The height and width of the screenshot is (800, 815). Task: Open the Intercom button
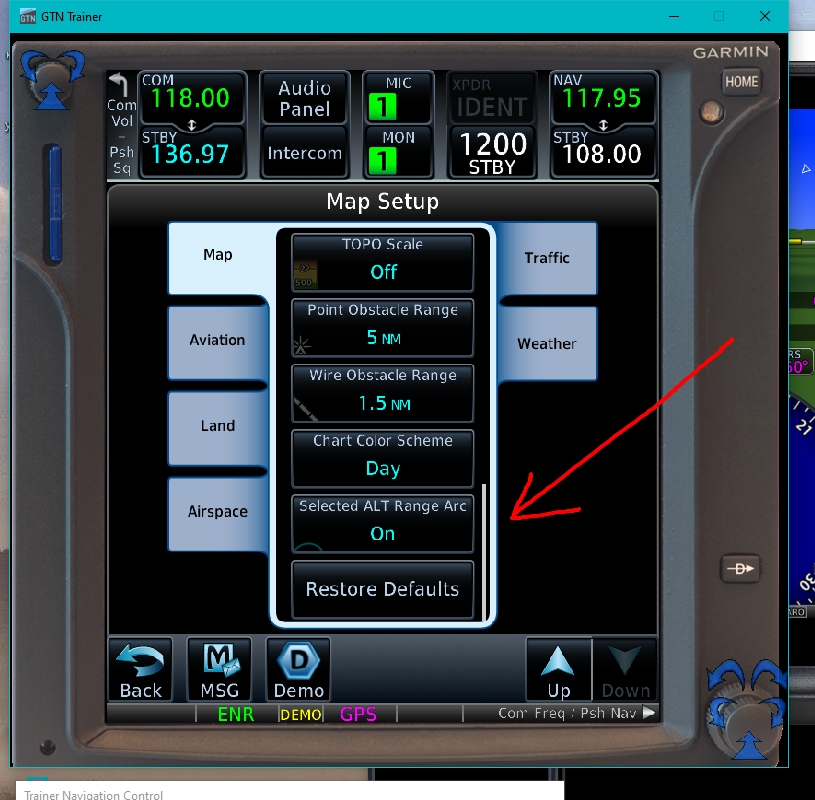pyautogui.click(x=305, y=153)
